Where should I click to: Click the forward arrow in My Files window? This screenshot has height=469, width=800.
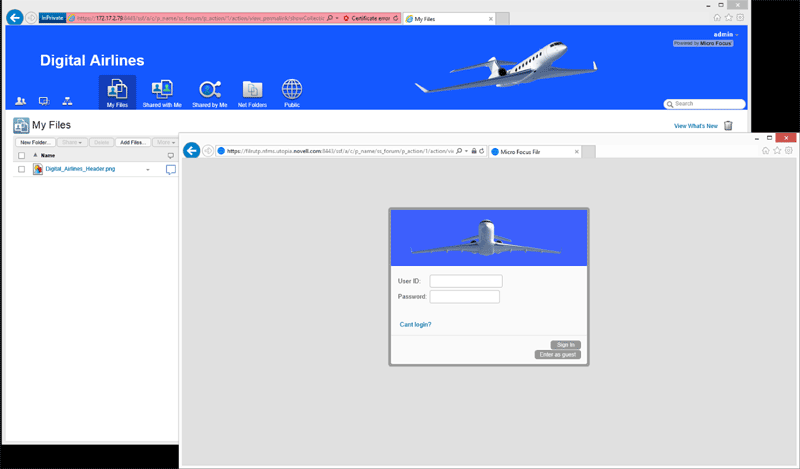coord(31,18)
